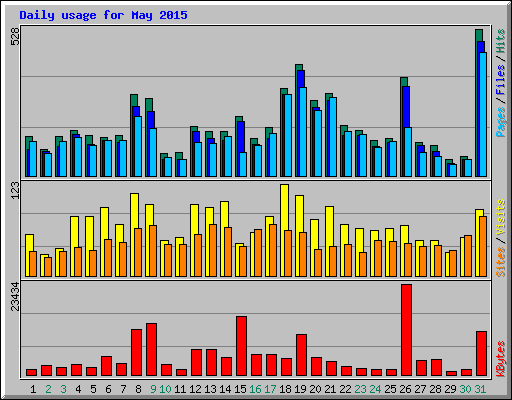Select the light blue Pages bar for day 26
Image resolution: width=512 pixels, height=400 pixels.
[408, 152]
